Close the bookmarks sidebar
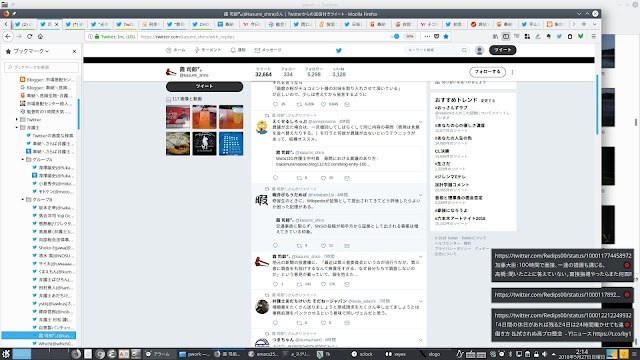The image size is (640, 360). tap(74, 51)
